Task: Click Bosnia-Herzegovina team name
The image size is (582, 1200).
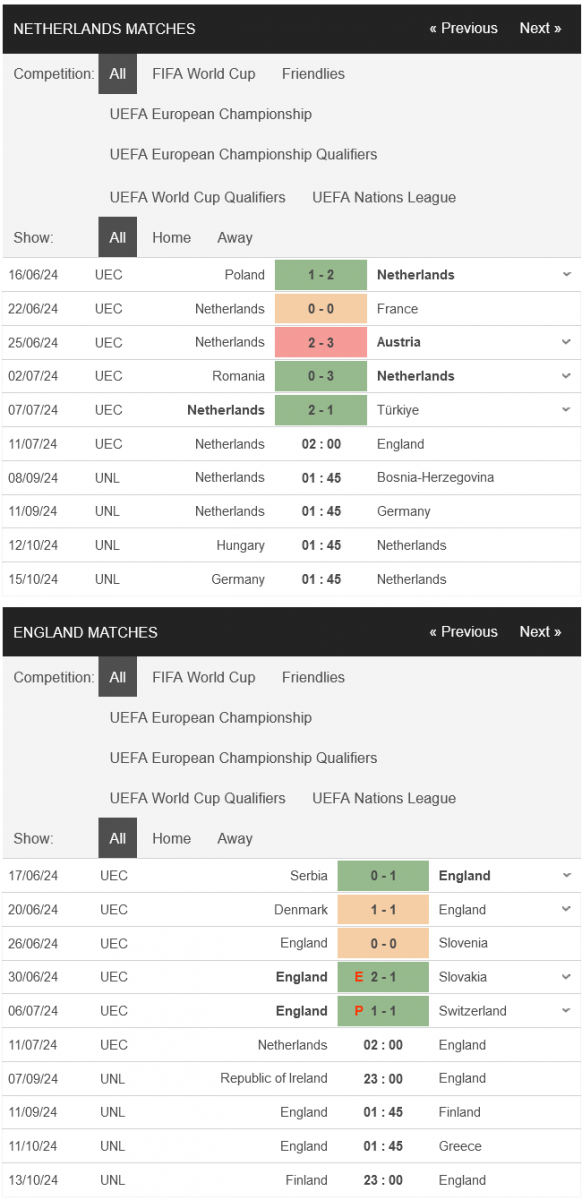Action: 435,477
